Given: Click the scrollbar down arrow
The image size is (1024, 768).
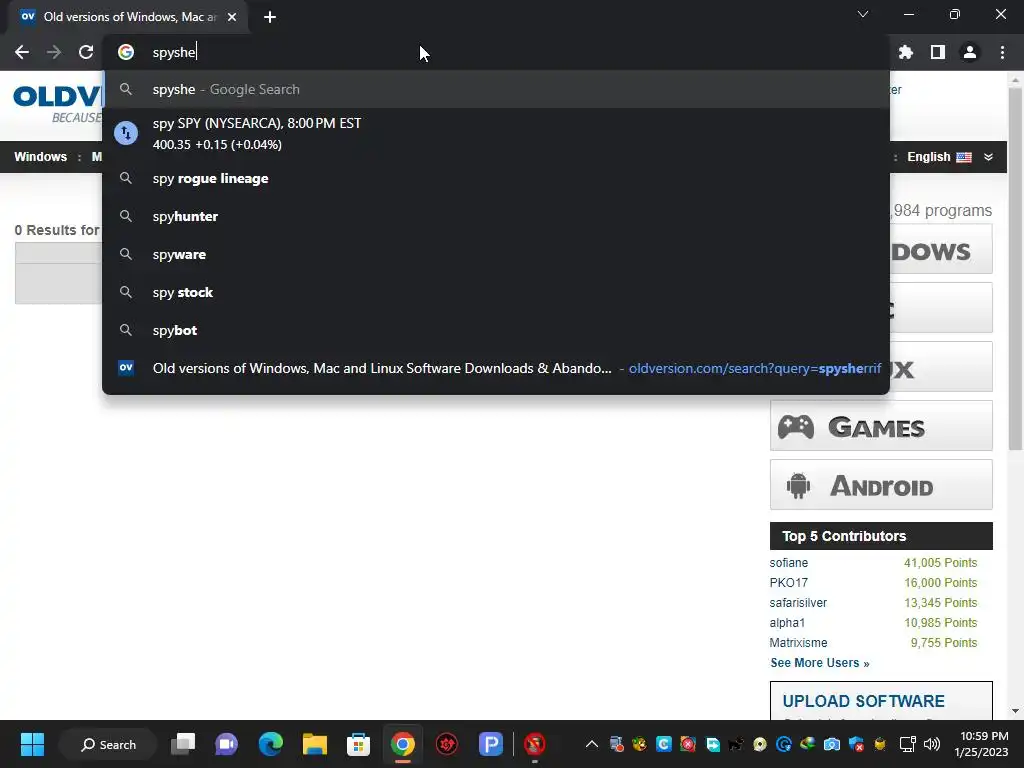Looking at the screenshot, I should tap(1015, 711).
